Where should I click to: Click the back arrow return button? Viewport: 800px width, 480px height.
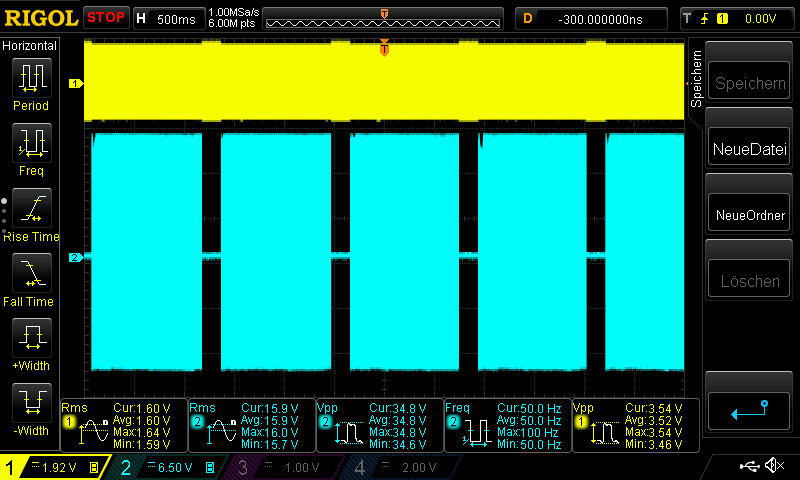(x=749, y=410)
